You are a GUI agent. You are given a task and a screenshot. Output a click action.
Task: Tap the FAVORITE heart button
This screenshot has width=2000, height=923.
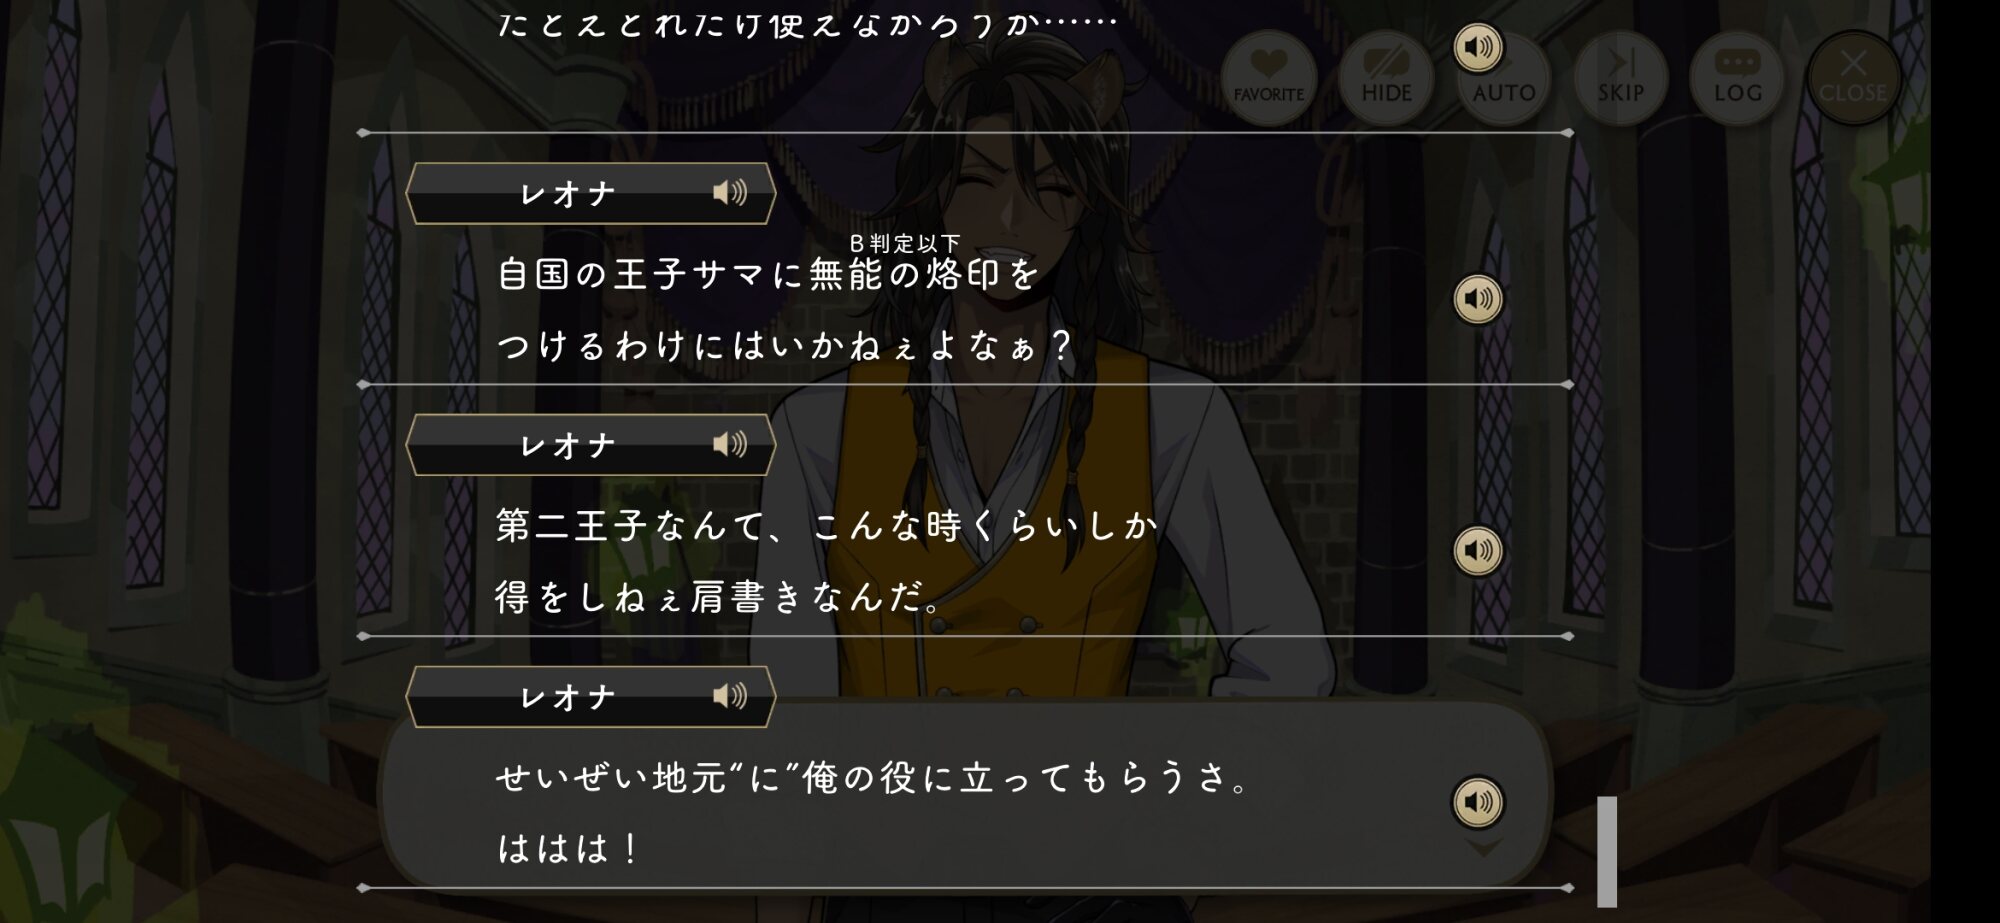coord(1269,78)
